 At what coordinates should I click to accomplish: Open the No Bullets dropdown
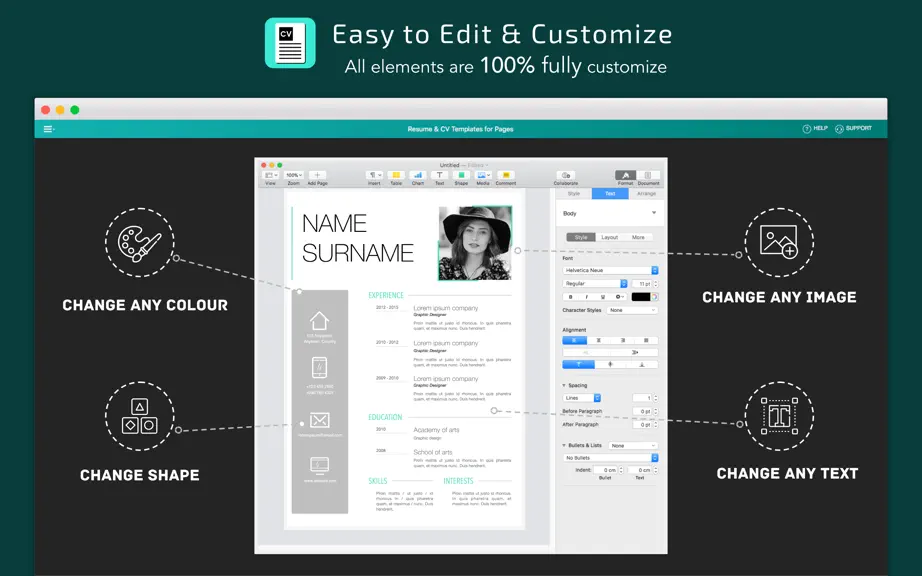click(611, 458)
